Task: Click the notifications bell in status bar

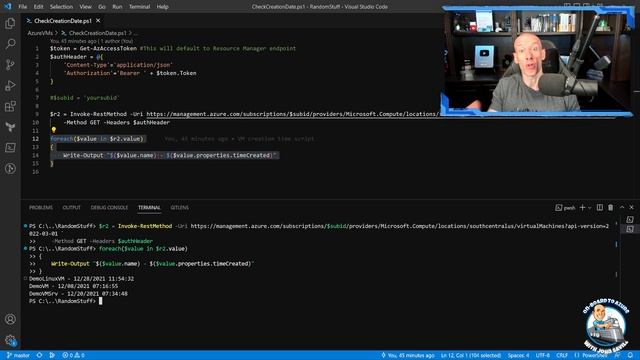Action: (x=631, y=356)
